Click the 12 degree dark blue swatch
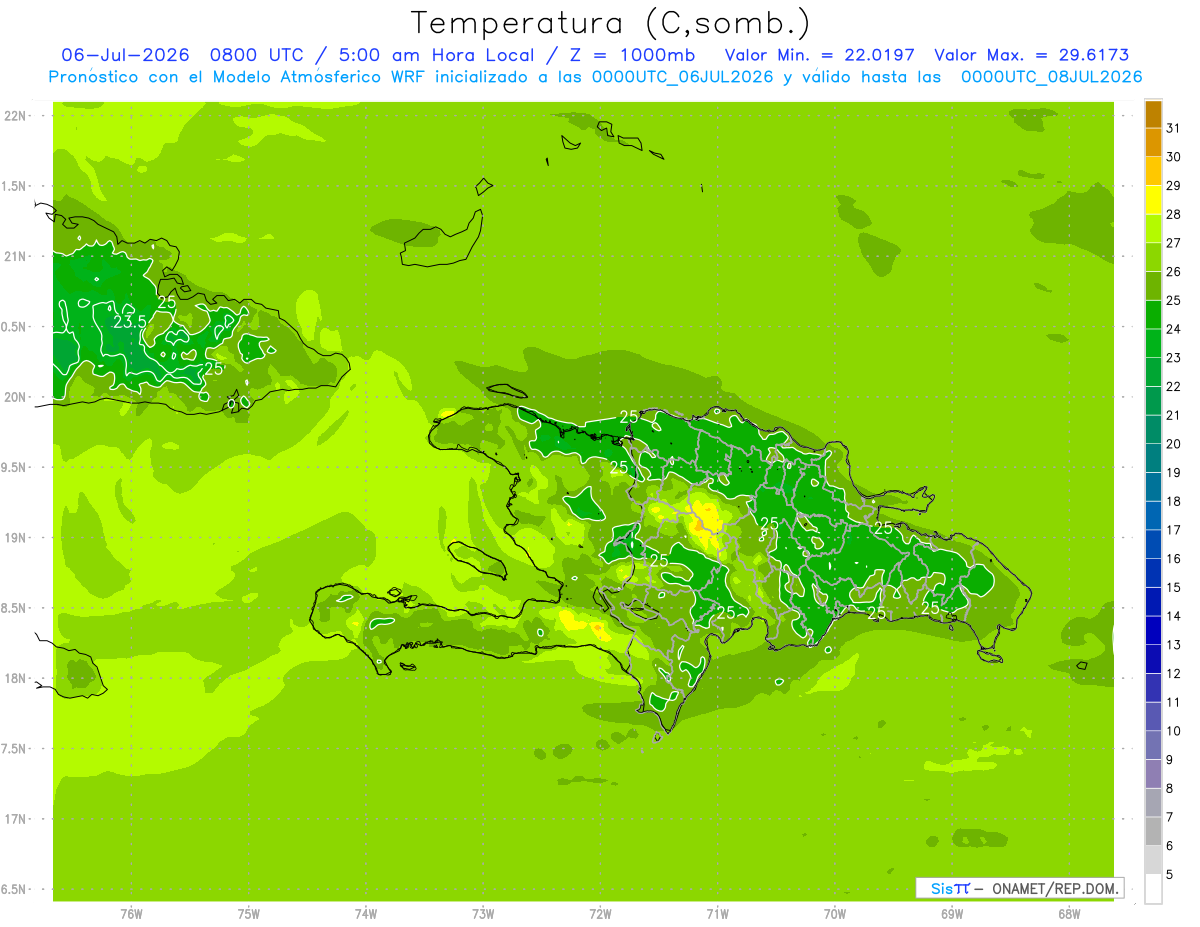Screen dimensions: 1200x927 (x=1153, y=660)
